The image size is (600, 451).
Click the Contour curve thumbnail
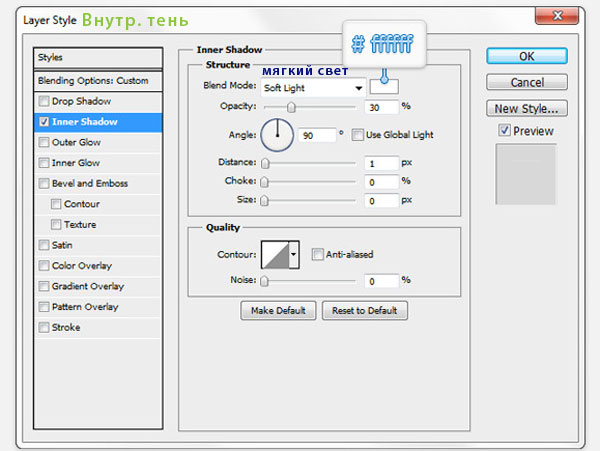tap(274, 255)
